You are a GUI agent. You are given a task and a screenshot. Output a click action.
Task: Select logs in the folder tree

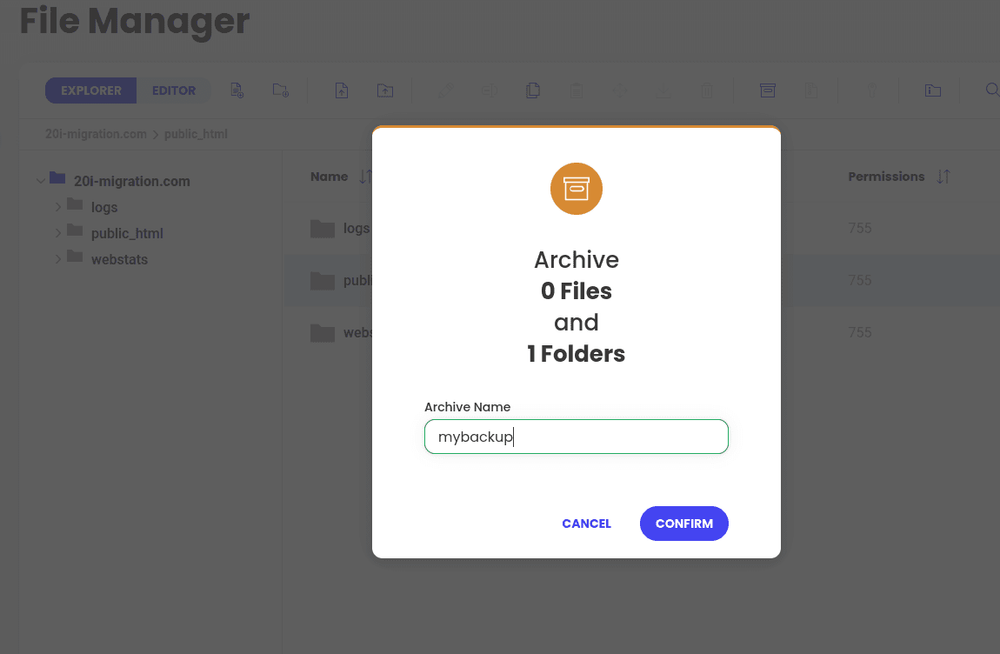[x=105, y=207]
